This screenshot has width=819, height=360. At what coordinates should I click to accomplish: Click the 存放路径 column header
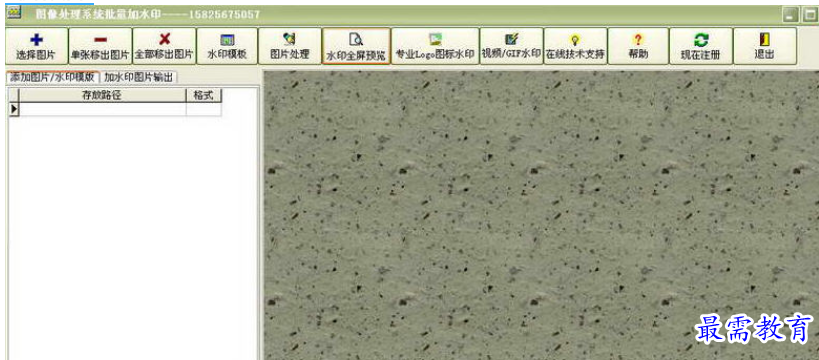(x=102, y=95)
